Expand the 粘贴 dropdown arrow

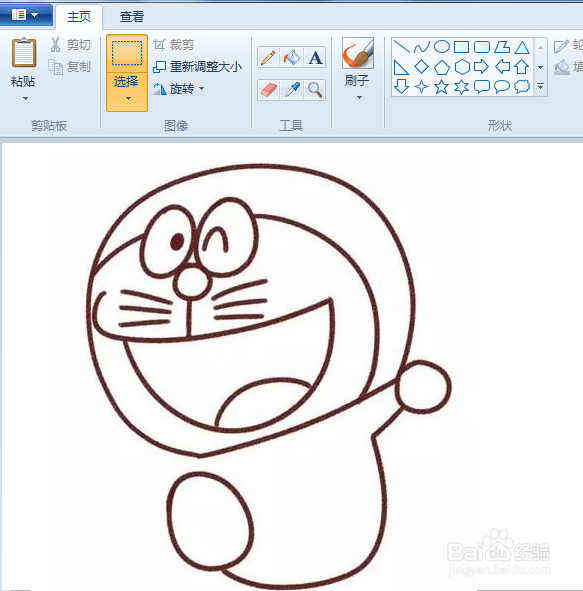click(25, 98)
